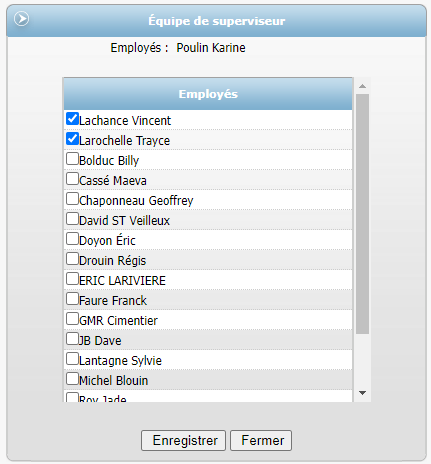Select the Chaponneau Geoffrey checkbox
Viewport: 431px width, 464px height.
72,199
